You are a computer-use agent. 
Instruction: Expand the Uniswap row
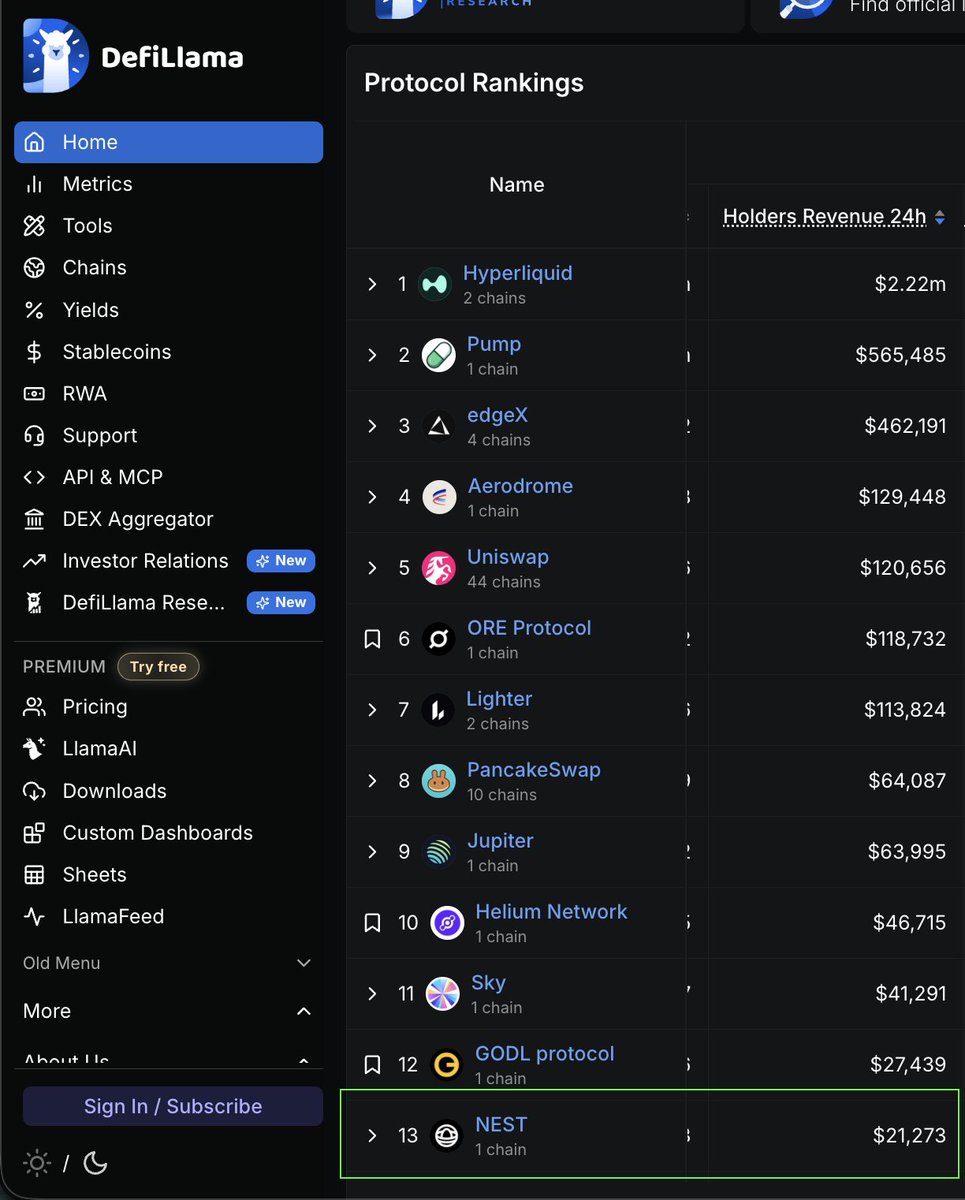coord(372,568)
